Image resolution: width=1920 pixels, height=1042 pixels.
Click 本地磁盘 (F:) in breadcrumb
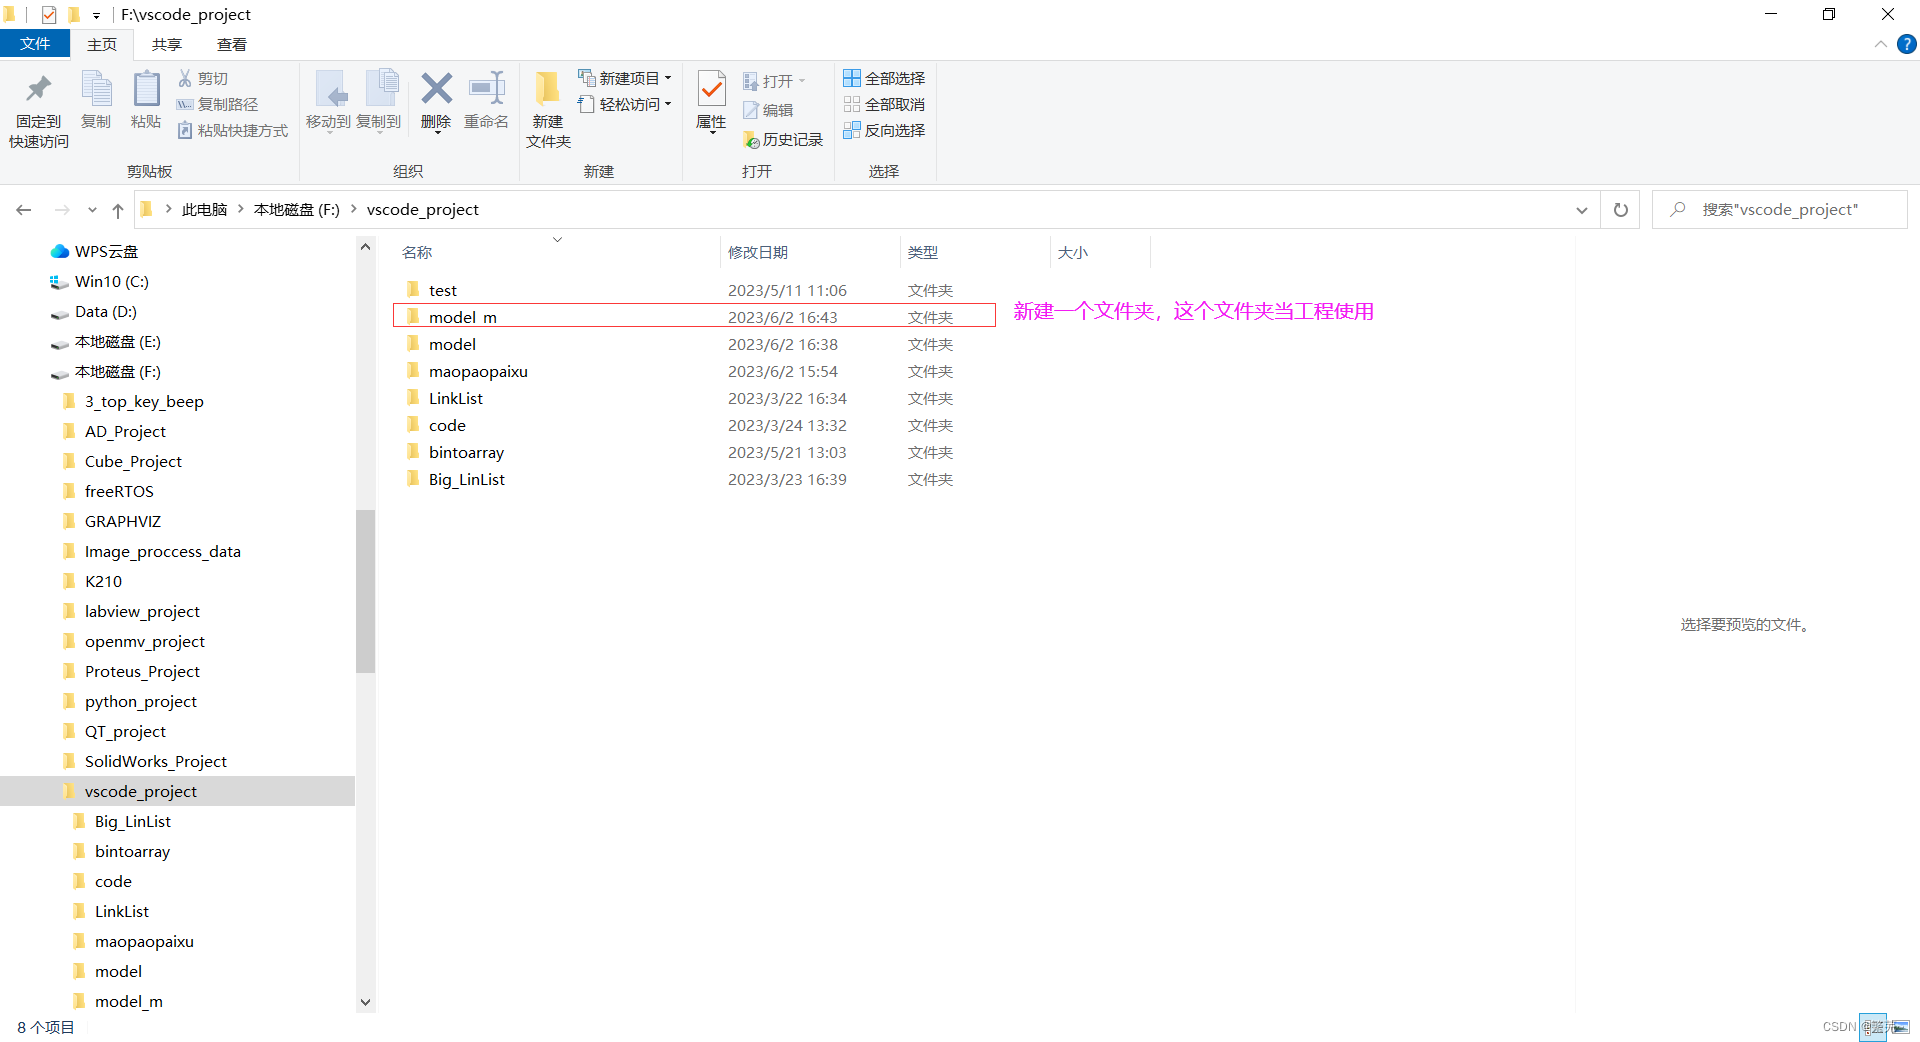pos(297,209)
